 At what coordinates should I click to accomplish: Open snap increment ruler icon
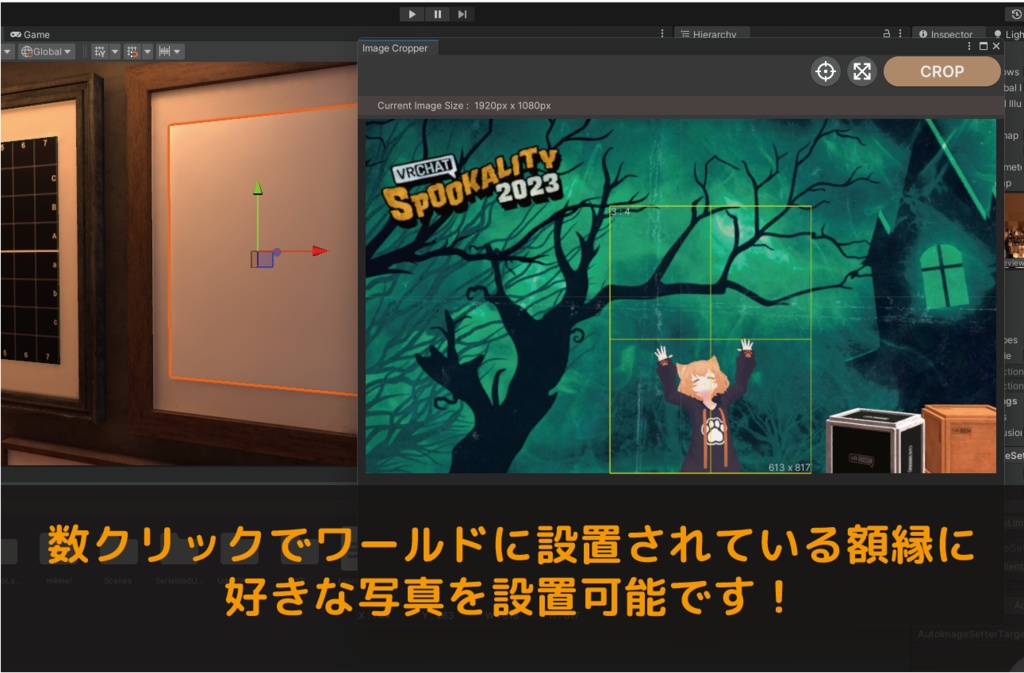[164, 52]
